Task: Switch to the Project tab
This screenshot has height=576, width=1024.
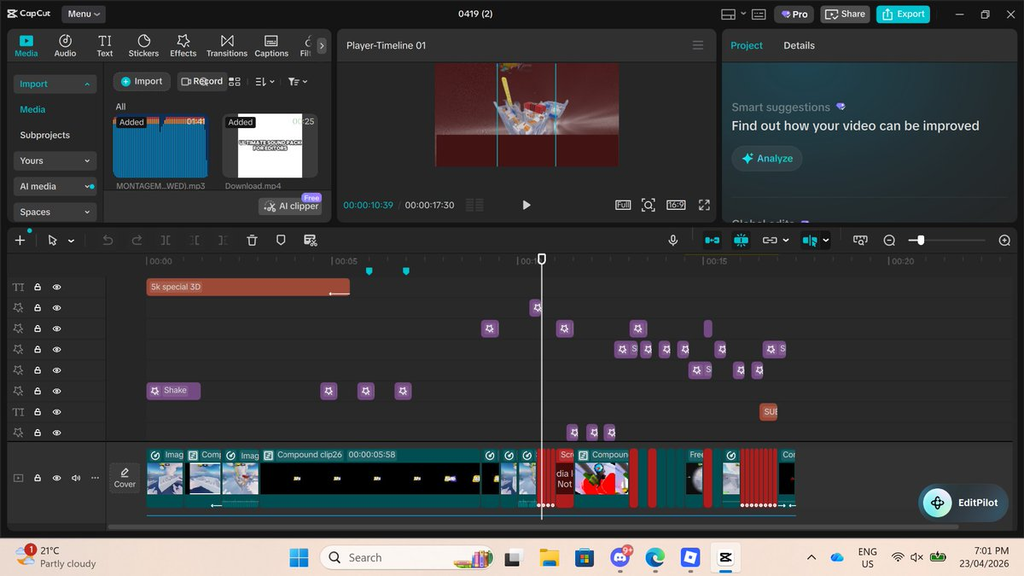Action: coord(746,45)
